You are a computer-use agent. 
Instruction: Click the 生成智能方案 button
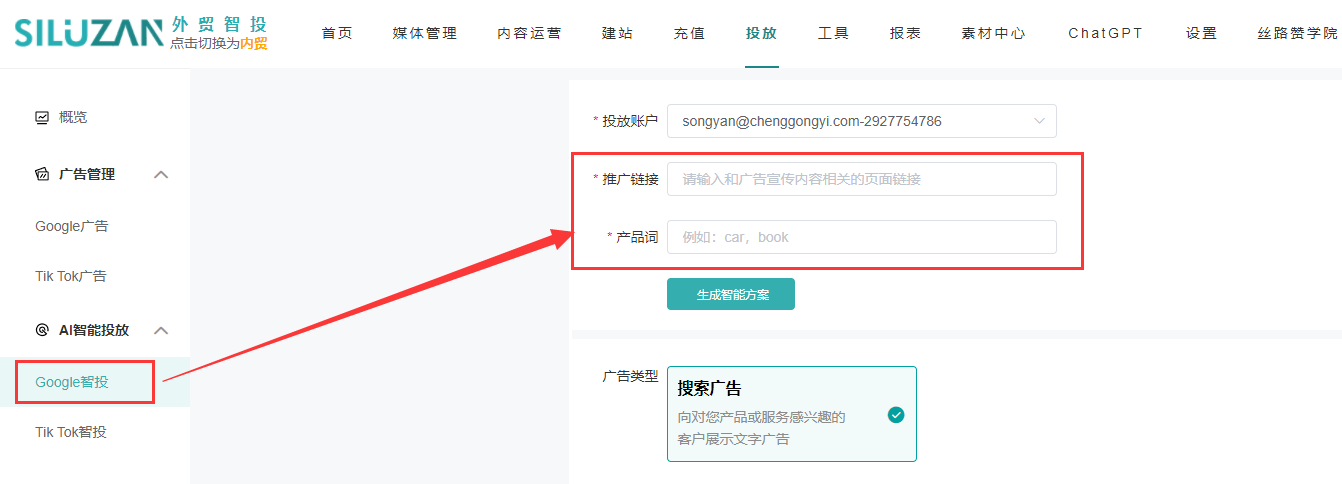pos(731,294)
